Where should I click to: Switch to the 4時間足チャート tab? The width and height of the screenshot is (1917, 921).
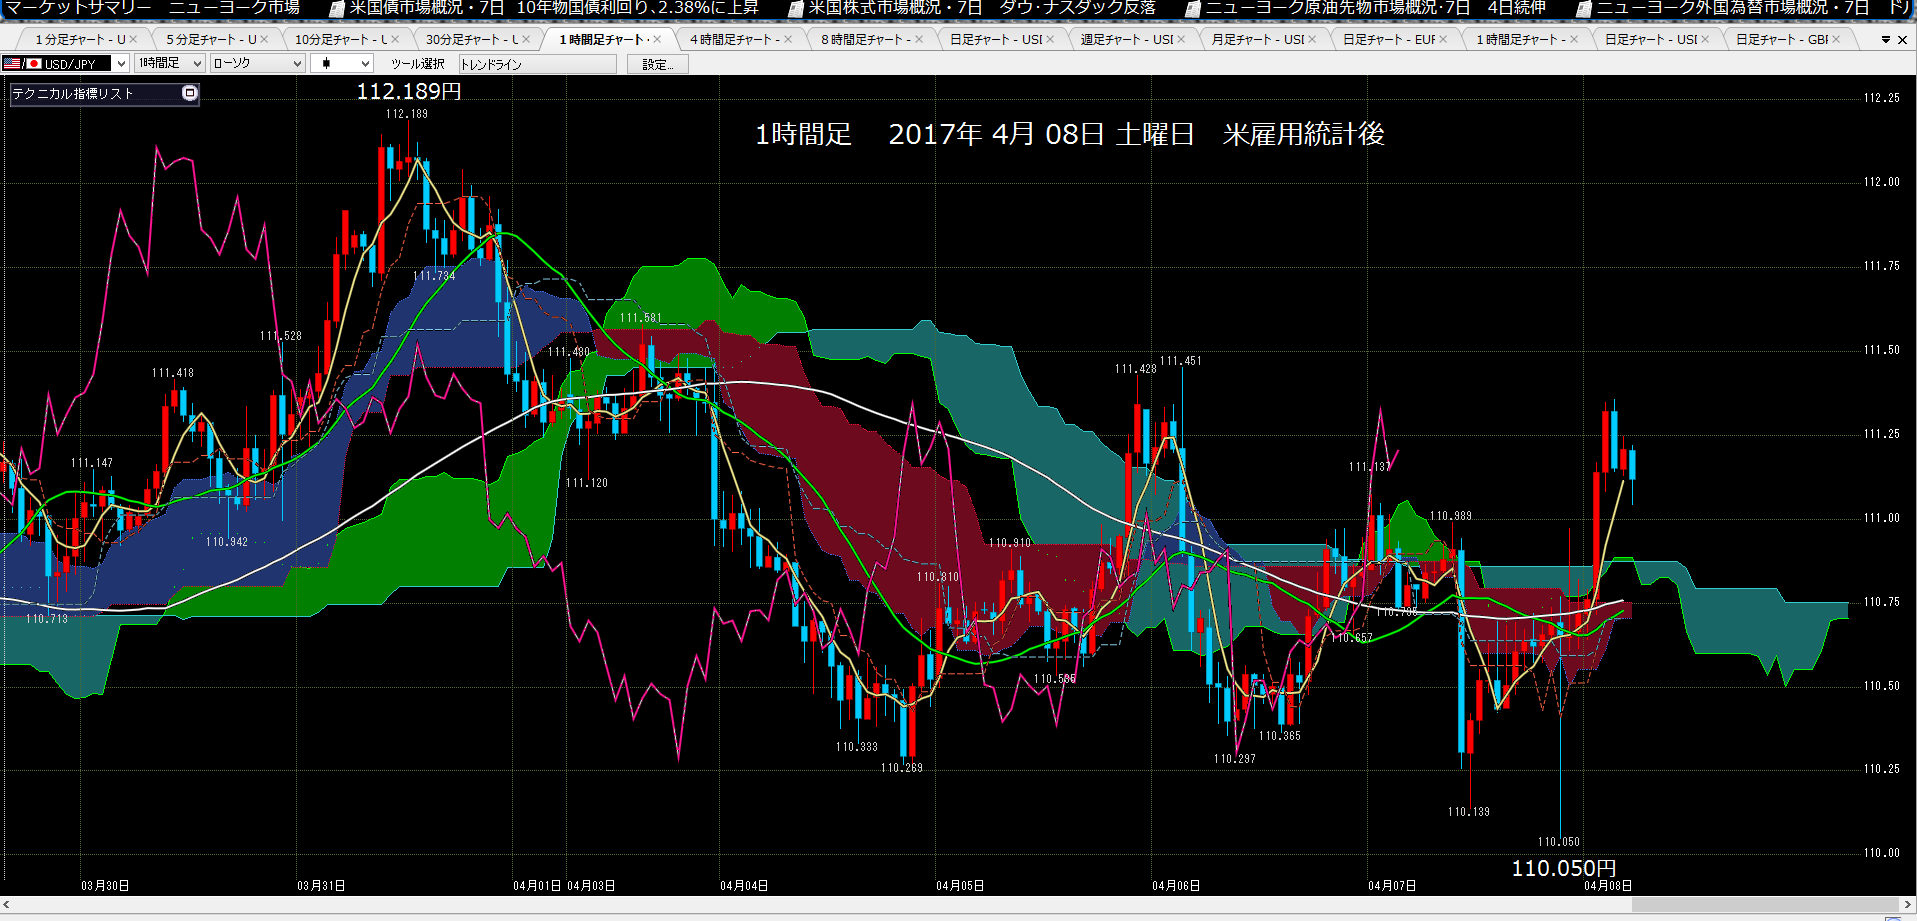(x=735, y=40)
